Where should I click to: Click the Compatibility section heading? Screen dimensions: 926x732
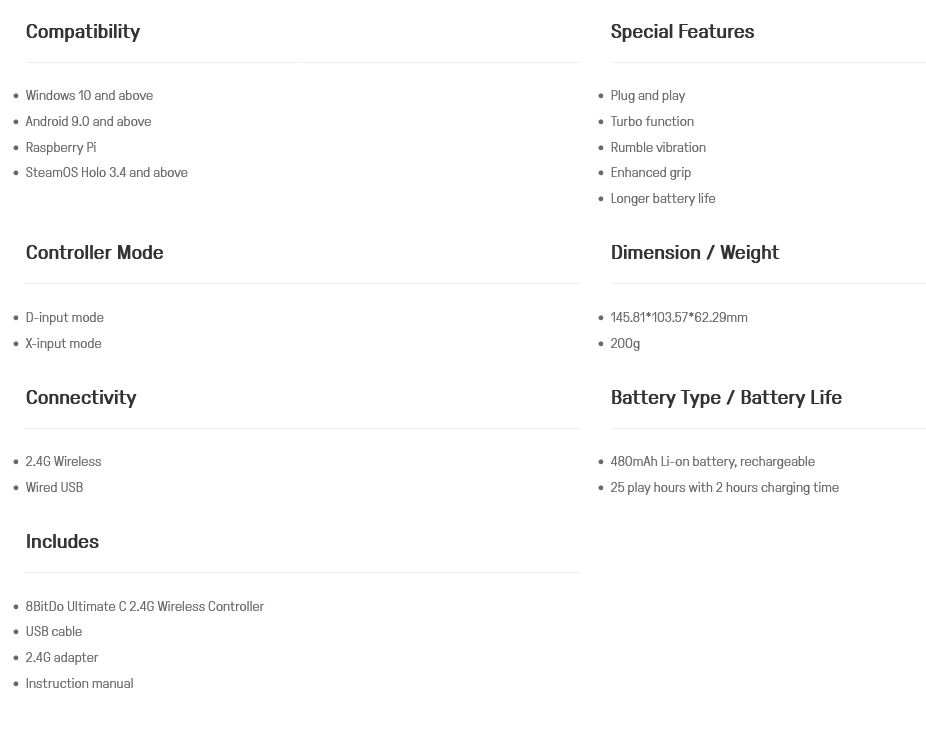[83, 32]
